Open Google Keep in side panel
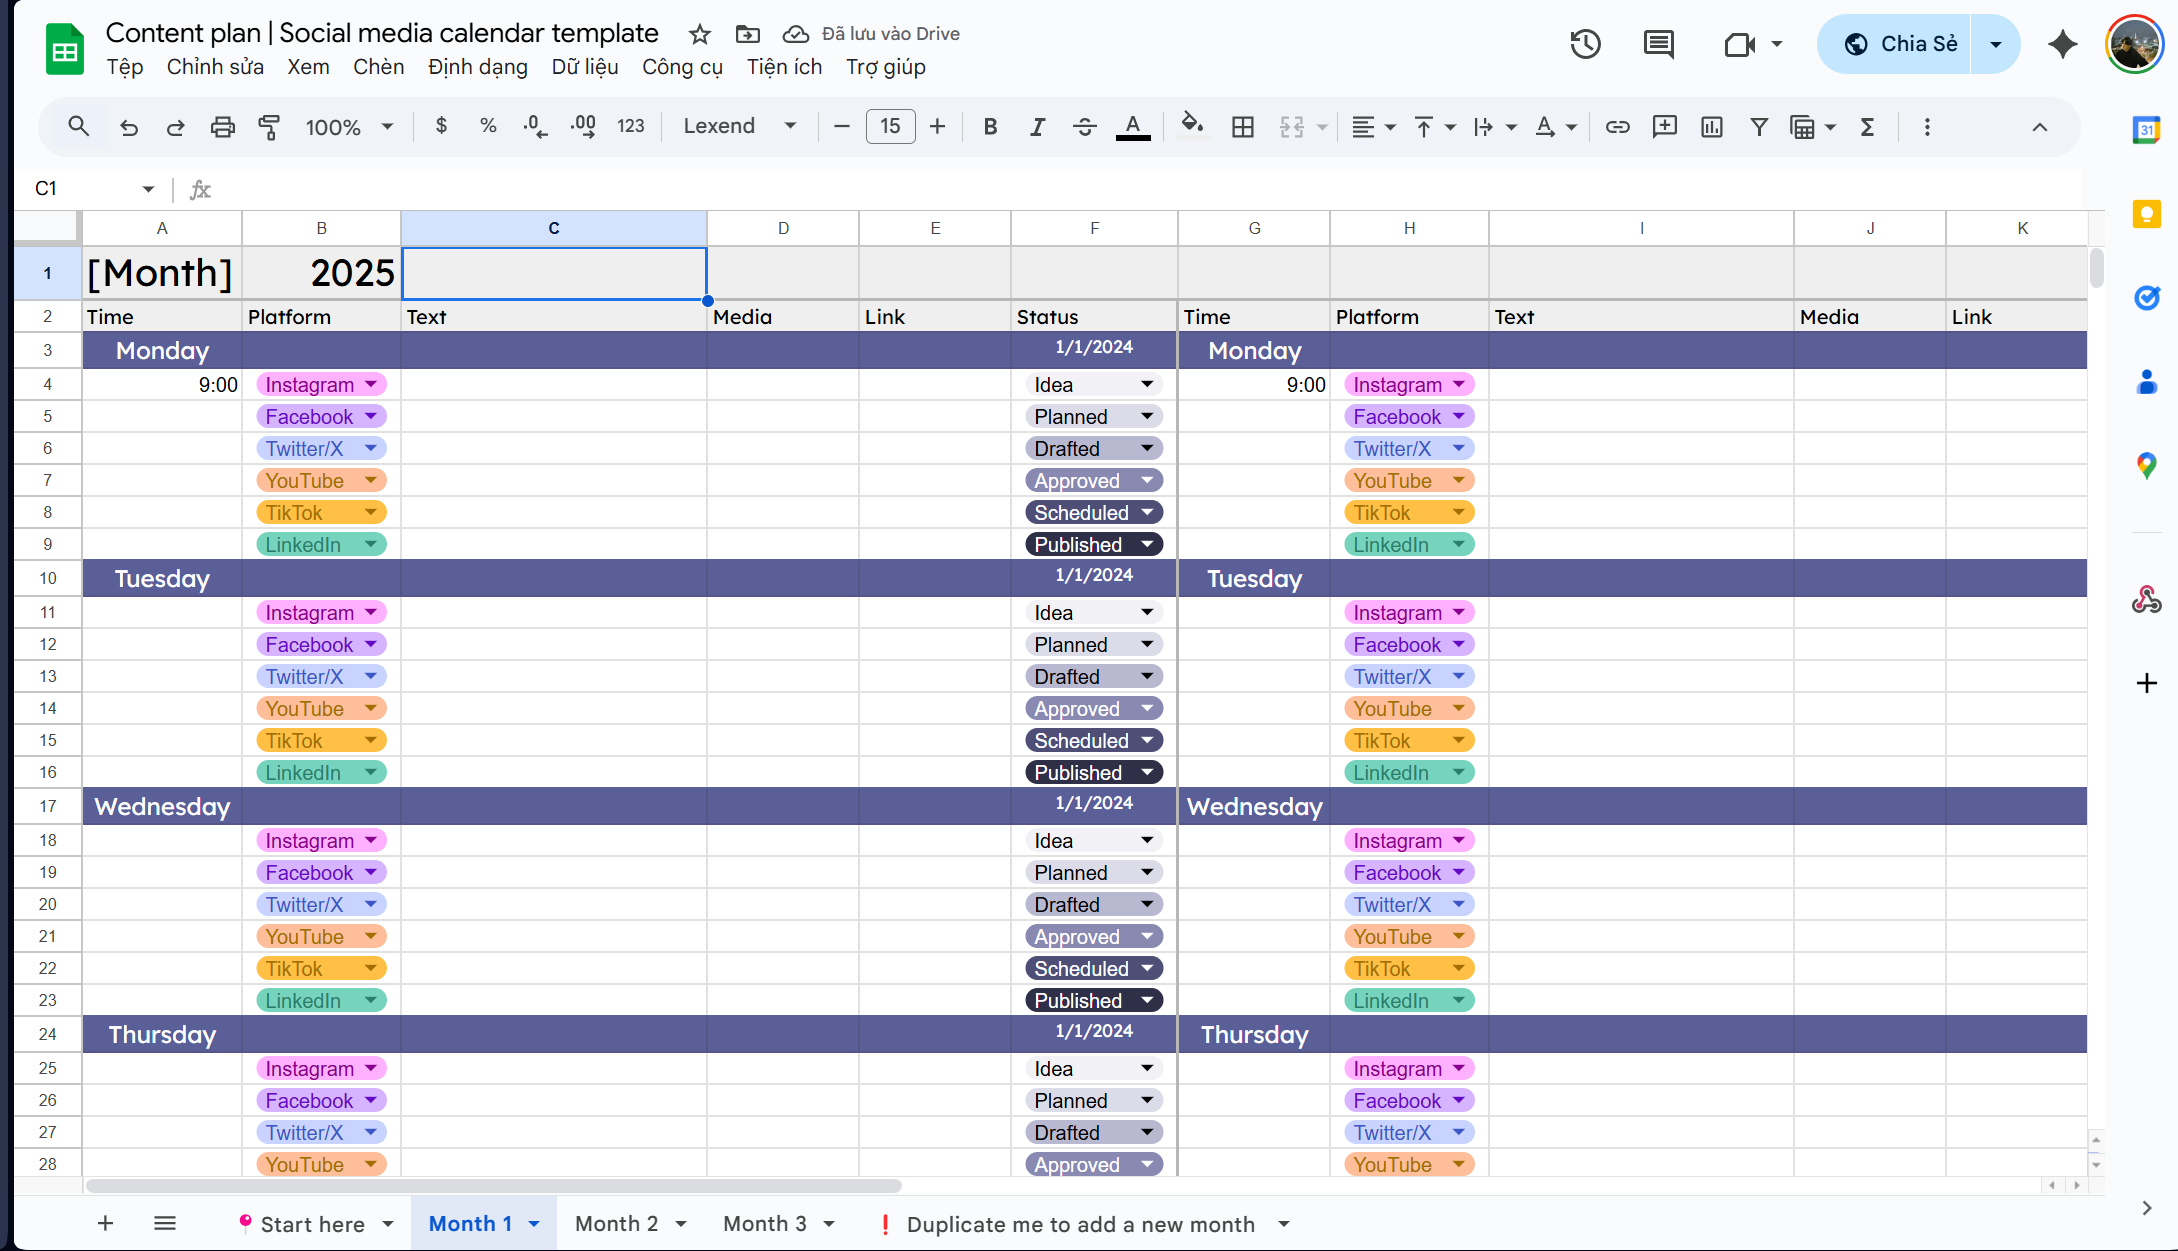2178x1251 pixels. click(2146, 214)
